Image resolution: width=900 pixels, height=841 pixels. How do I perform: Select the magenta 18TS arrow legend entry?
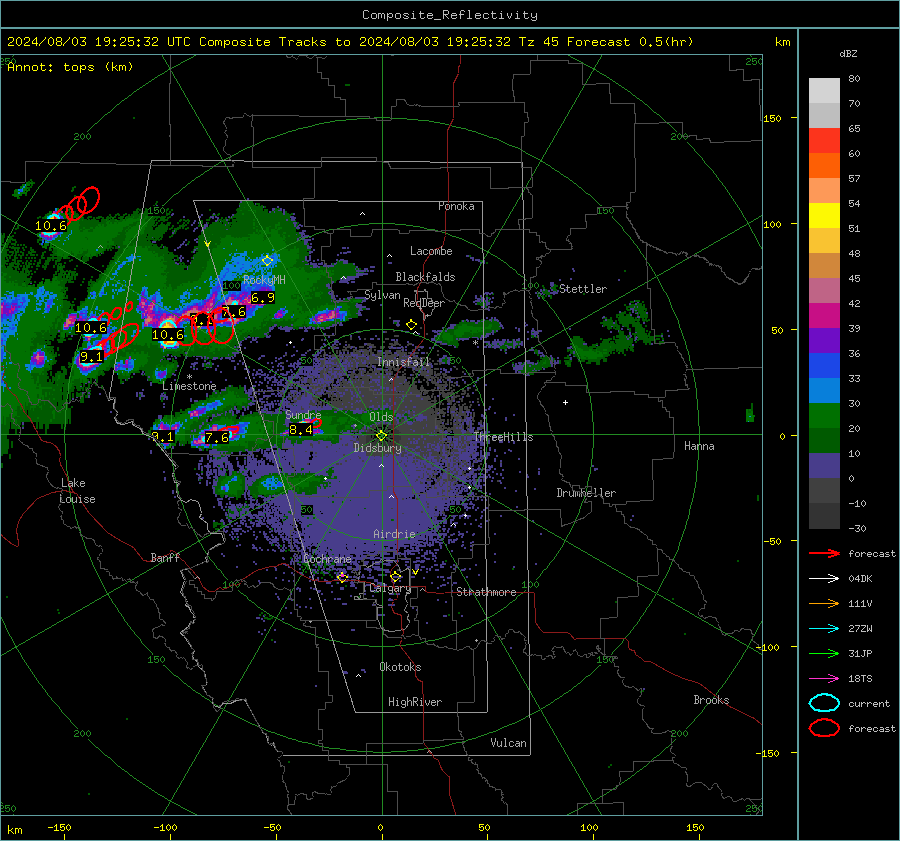pos(824,678)
